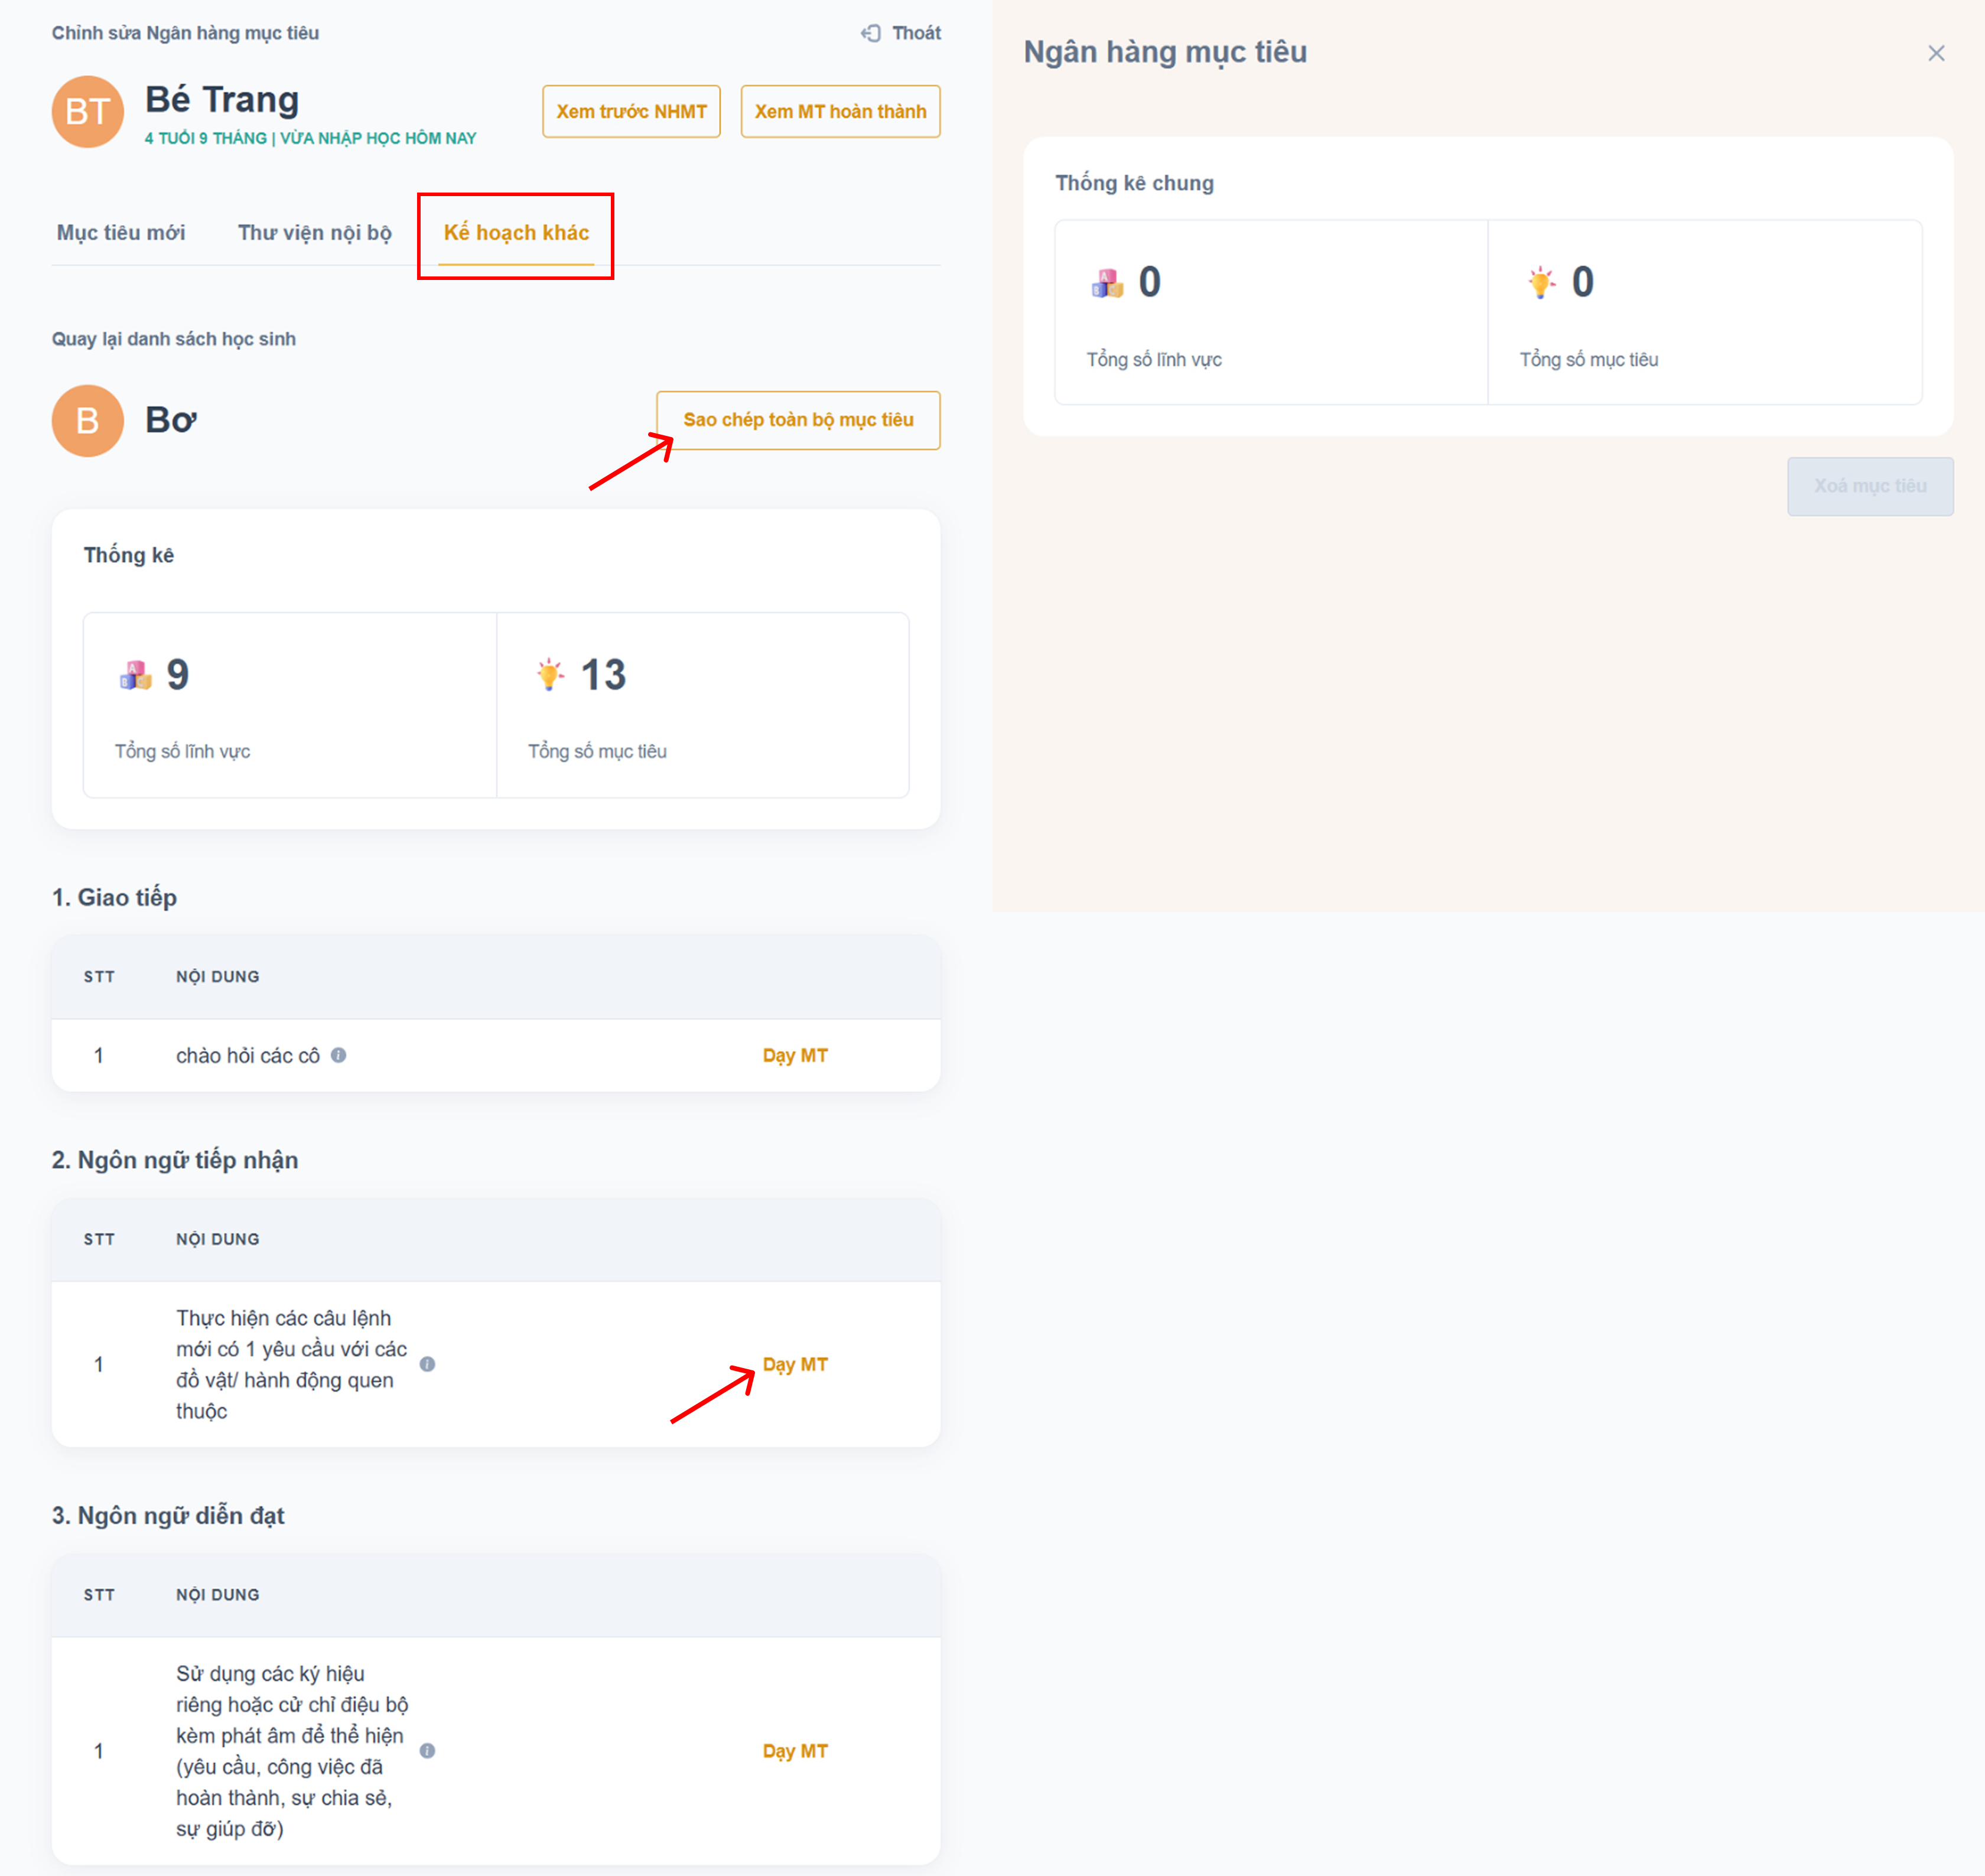Screen dimensions: 1985x1876
Task: Click the lightbulb icon beside number 13
Action: coord(549,675)
